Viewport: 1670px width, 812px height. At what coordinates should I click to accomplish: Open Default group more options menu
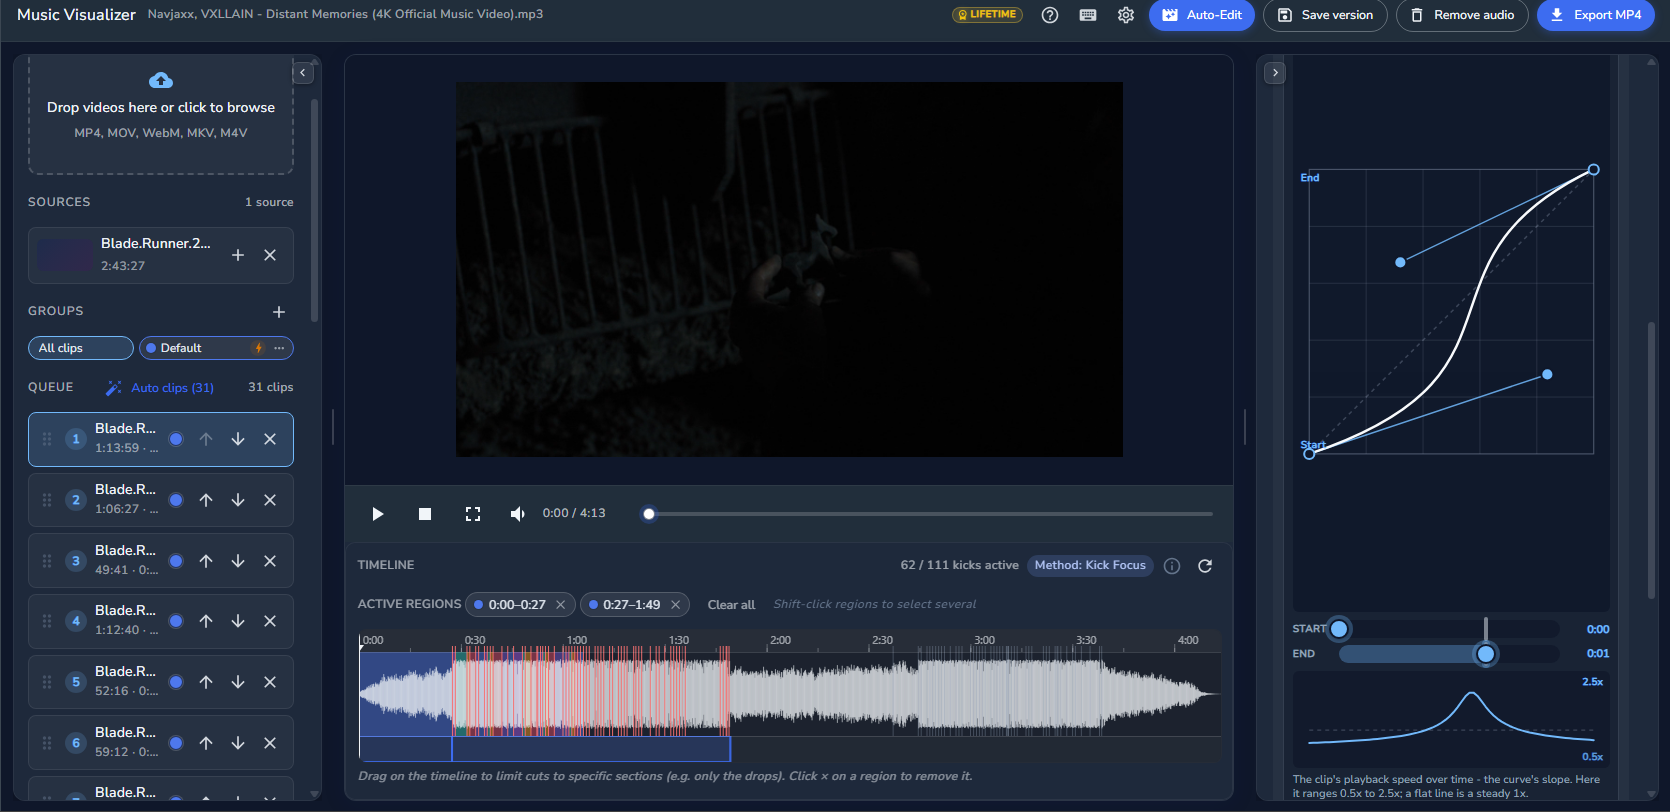279,348
